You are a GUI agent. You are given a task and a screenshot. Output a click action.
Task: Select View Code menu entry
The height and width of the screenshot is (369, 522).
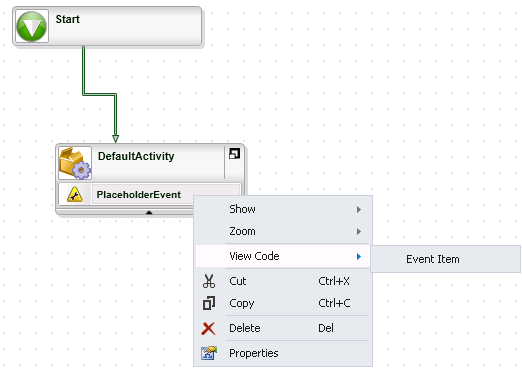click(x=282, y=256)
